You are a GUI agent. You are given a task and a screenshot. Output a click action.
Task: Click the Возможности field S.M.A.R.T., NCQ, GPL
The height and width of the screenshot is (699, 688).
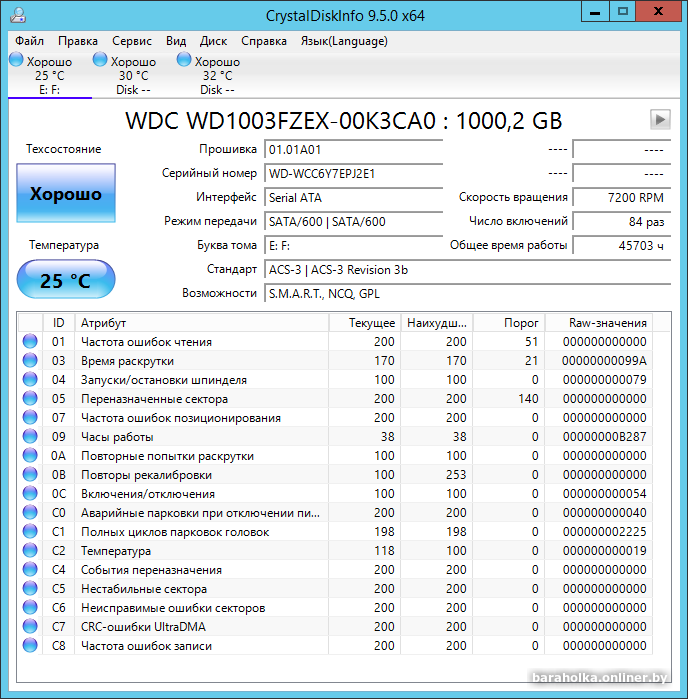(x=467, y=294)
